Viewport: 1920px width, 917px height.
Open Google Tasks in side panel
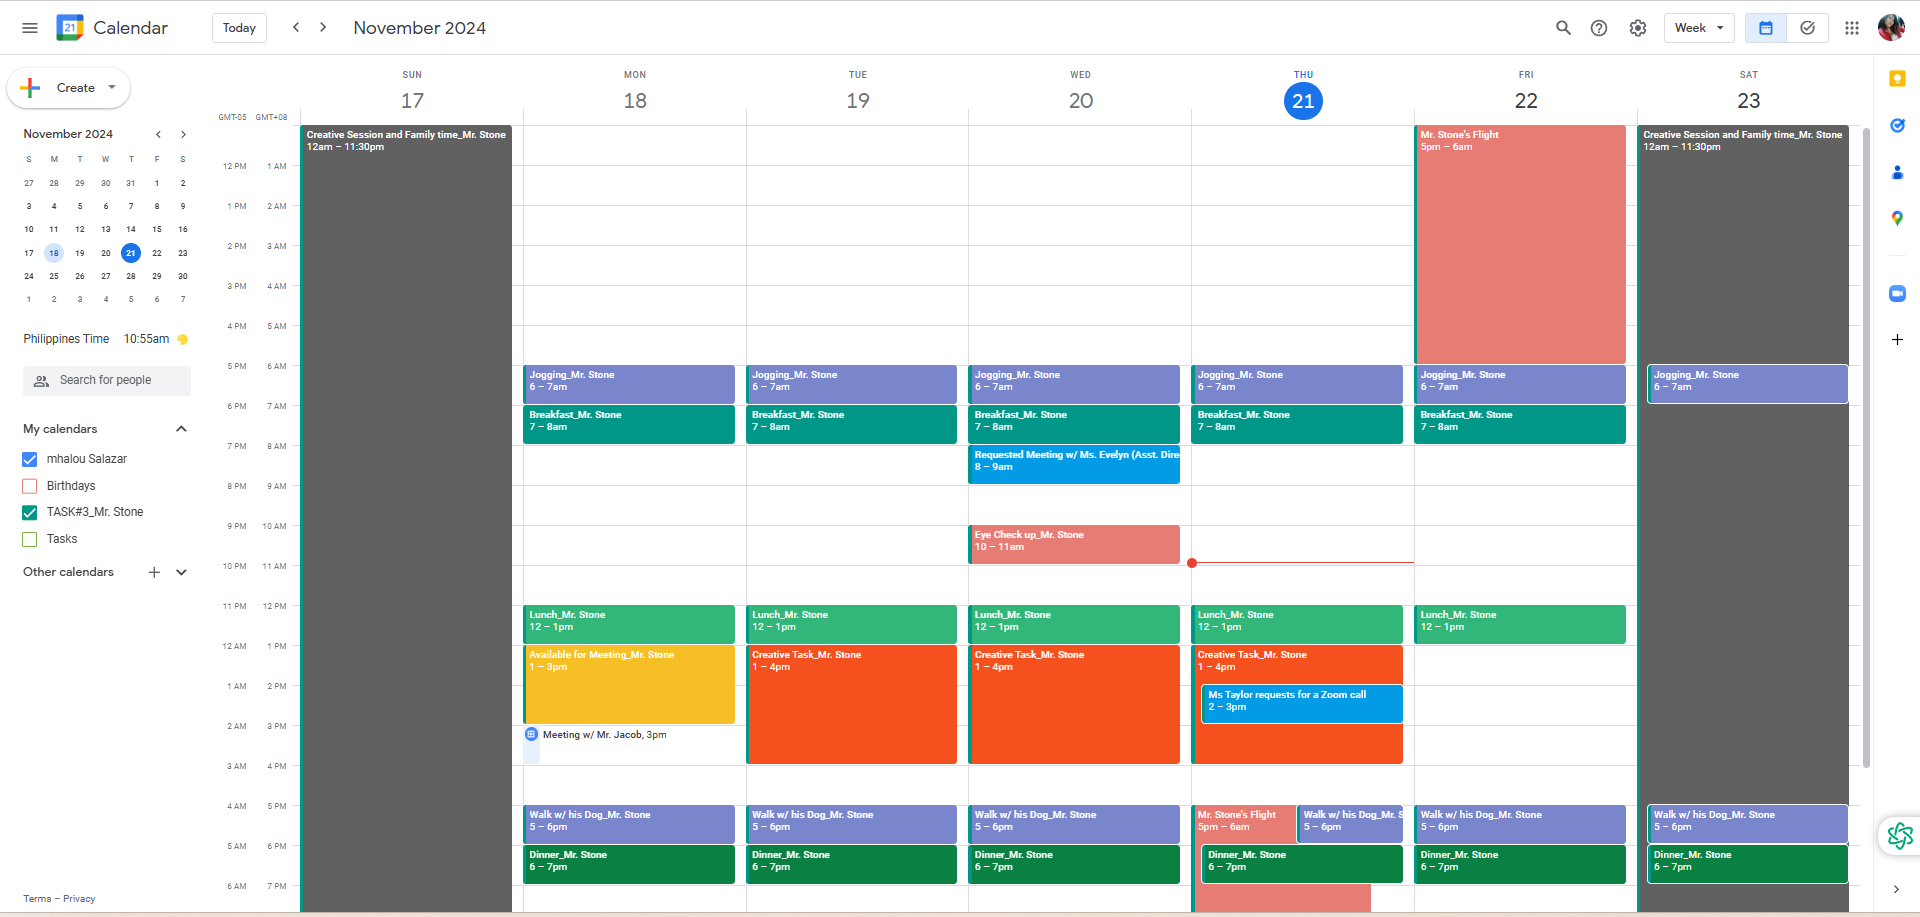click(x=1897, y=125)
